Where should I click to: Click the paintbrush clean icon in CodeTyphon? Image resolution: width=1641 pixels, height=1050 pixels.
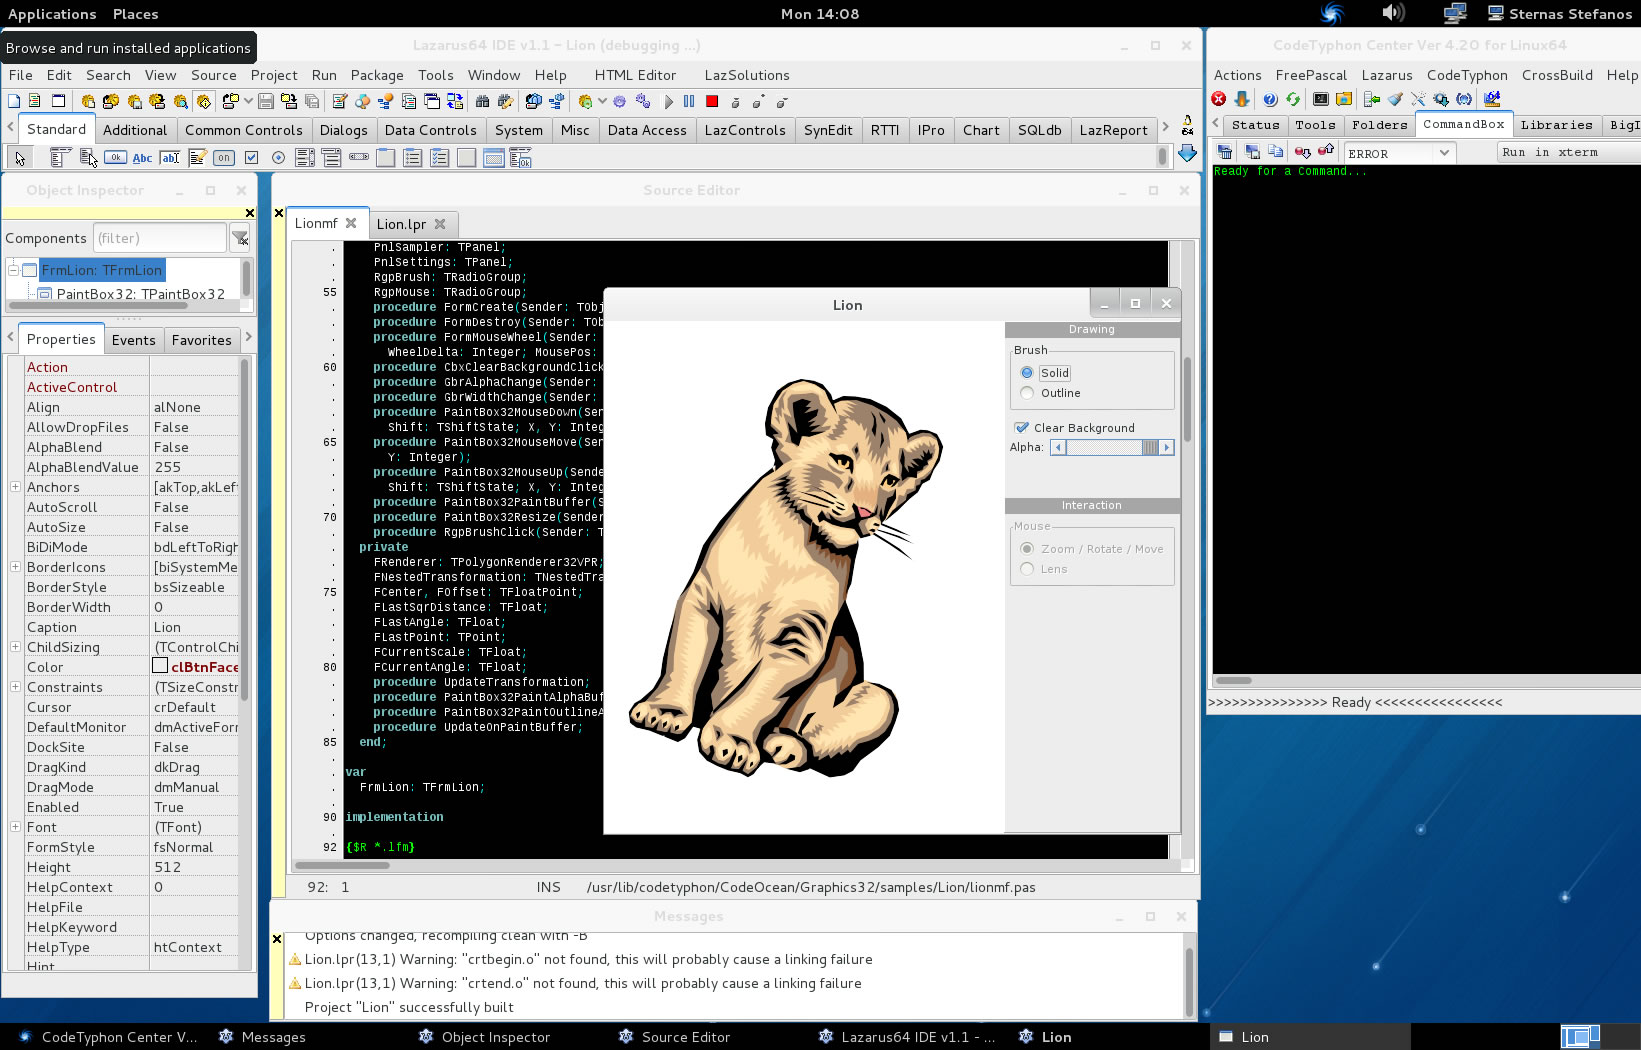[1395, 99]
